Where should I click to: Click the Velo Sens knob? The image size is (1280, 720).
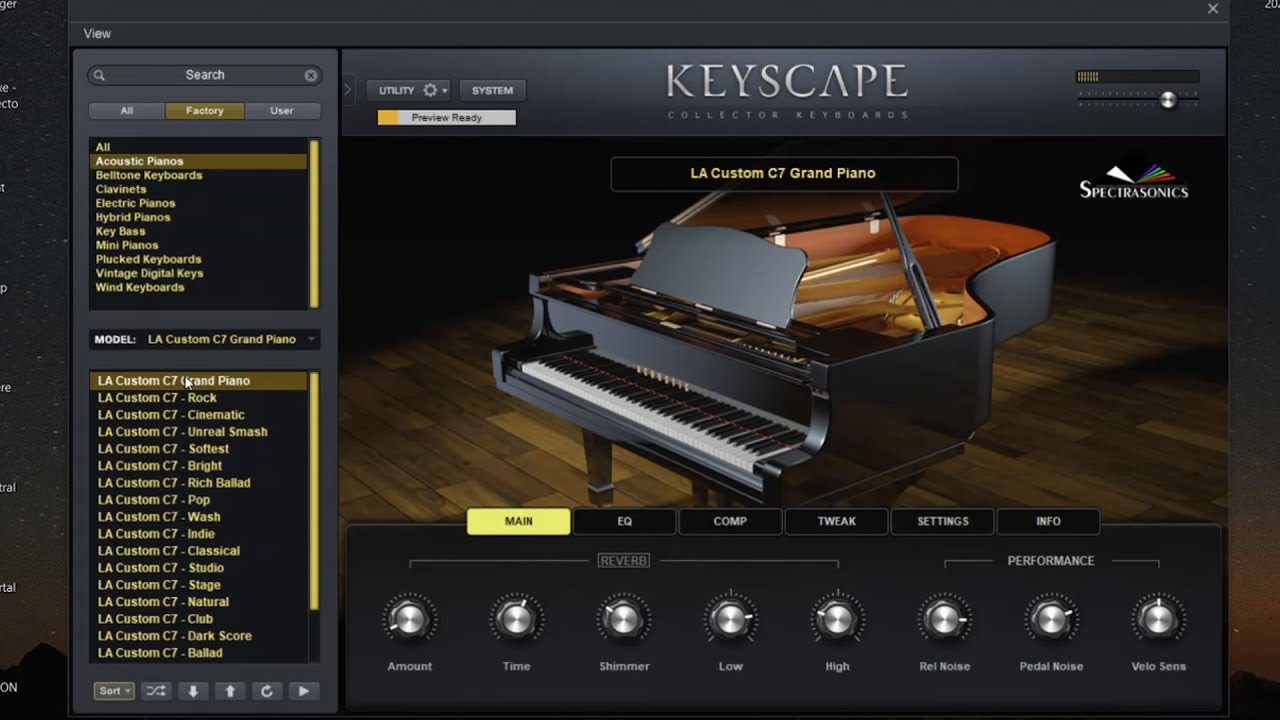click(x=1158, y=621)
